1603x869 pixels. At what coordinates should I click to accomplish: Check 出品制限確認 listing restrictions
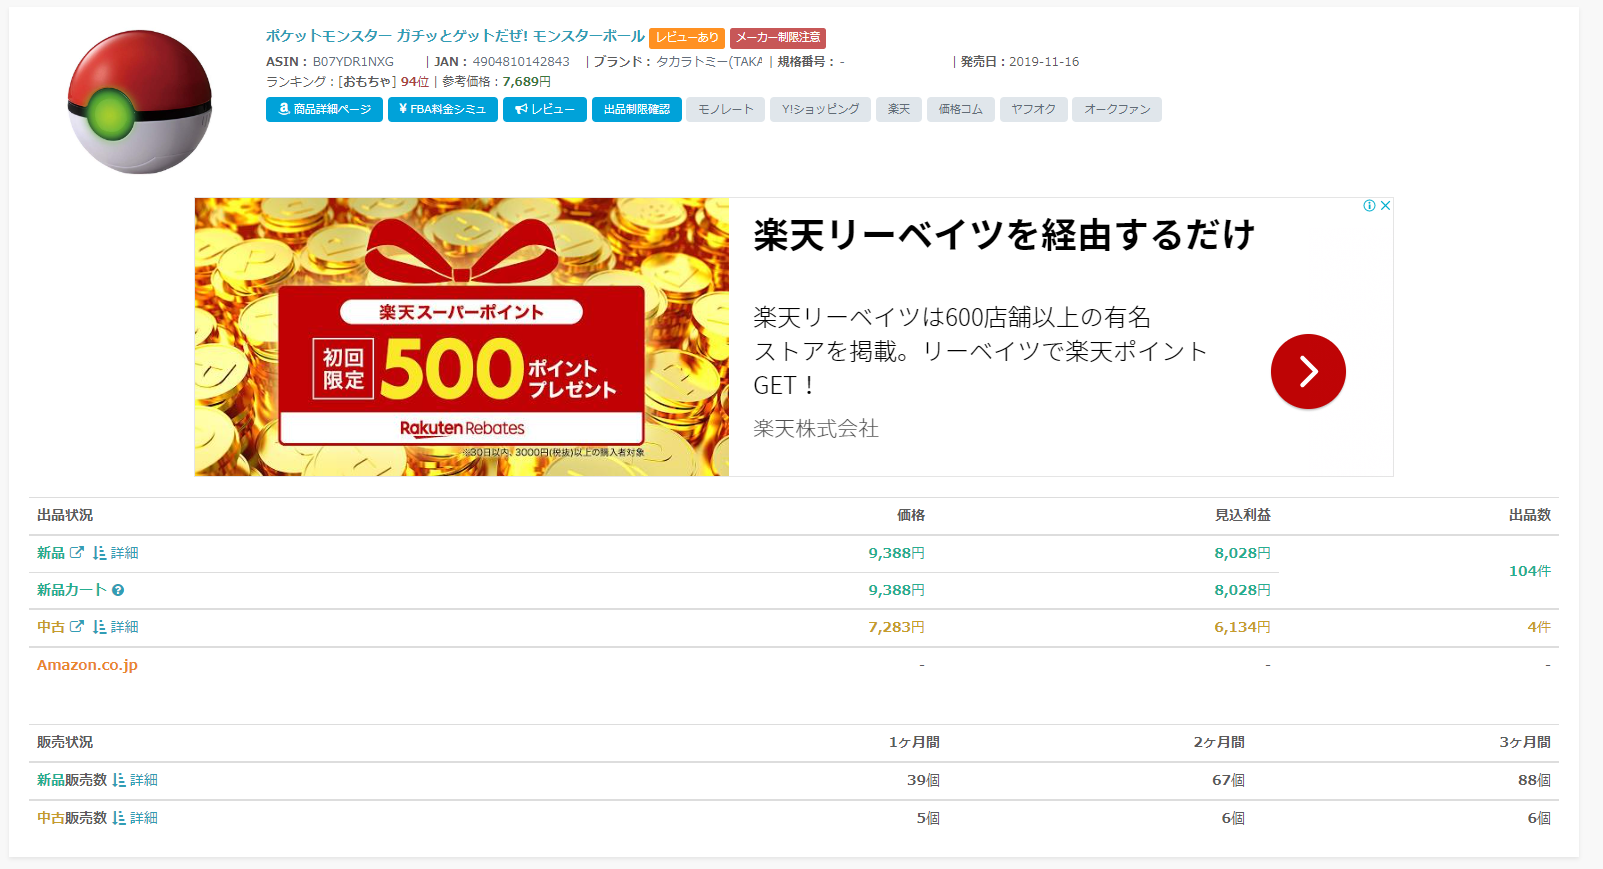tap(636, 109)
